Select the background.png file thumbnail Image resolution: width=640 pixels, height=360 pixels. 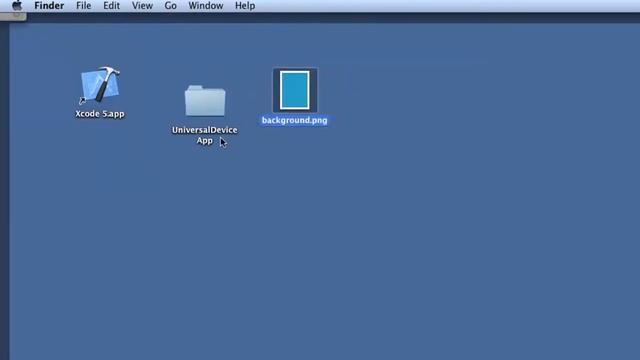pos(295,90)
